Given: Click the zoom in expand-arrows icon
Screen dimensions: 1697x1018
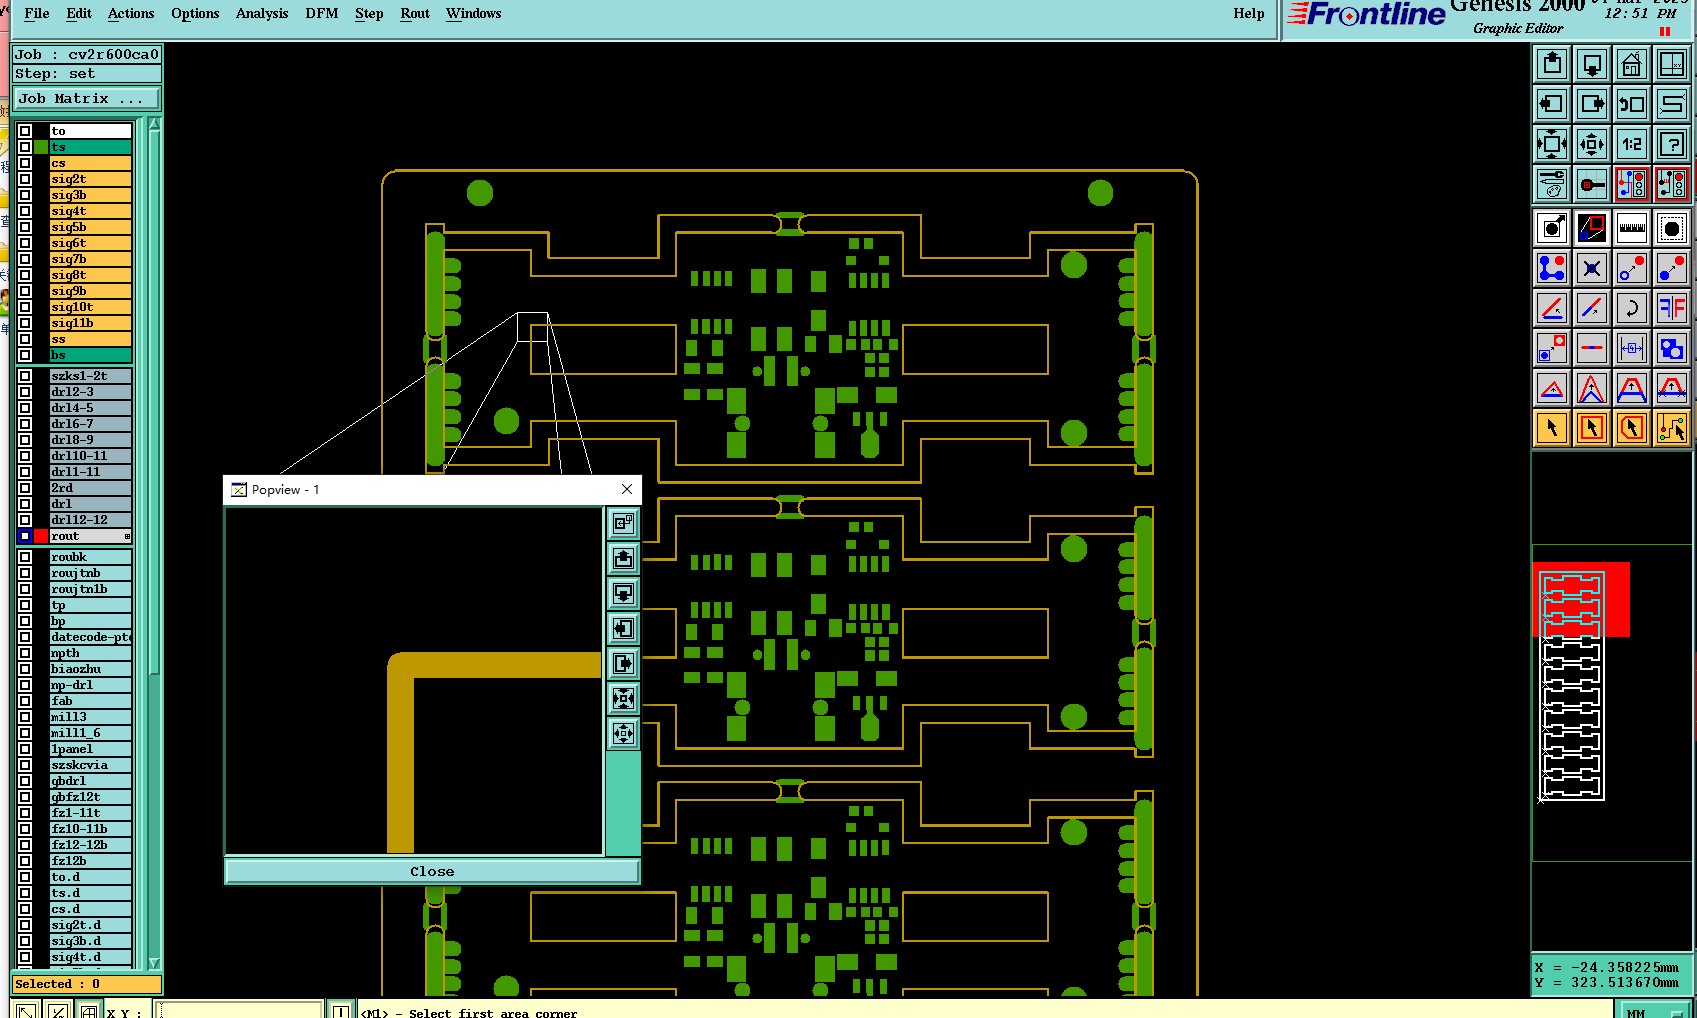Looking at the screenshot, I should tap(1552, 144).
